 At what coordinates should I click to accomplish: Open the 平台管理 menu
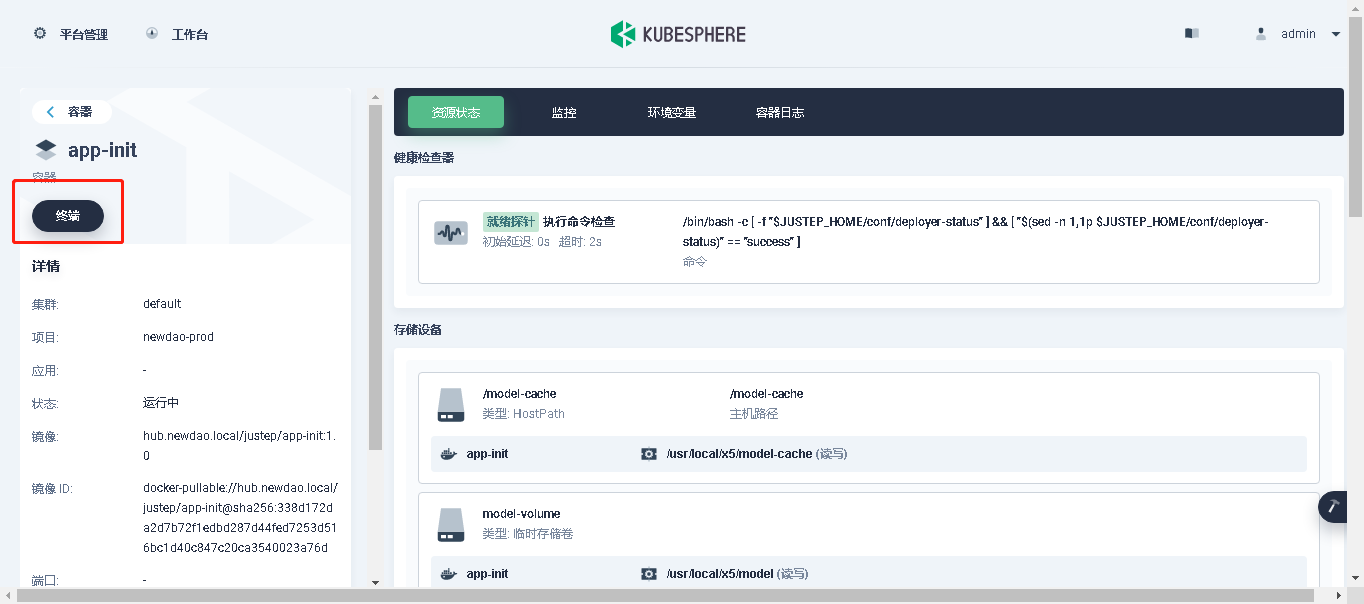point(83,34)
